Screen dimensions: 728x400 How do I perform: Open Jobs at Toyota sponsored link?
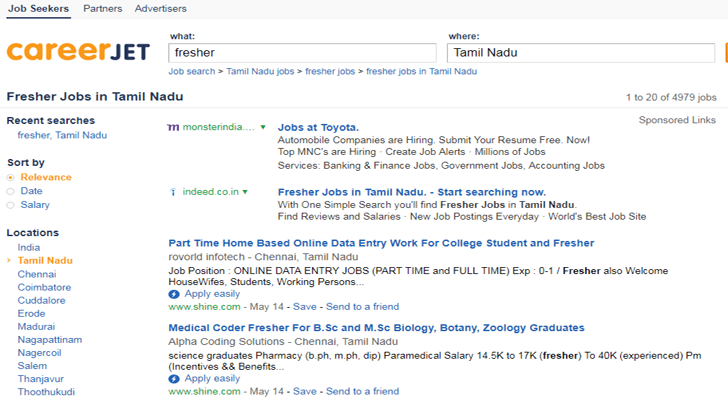click(318, 128)
